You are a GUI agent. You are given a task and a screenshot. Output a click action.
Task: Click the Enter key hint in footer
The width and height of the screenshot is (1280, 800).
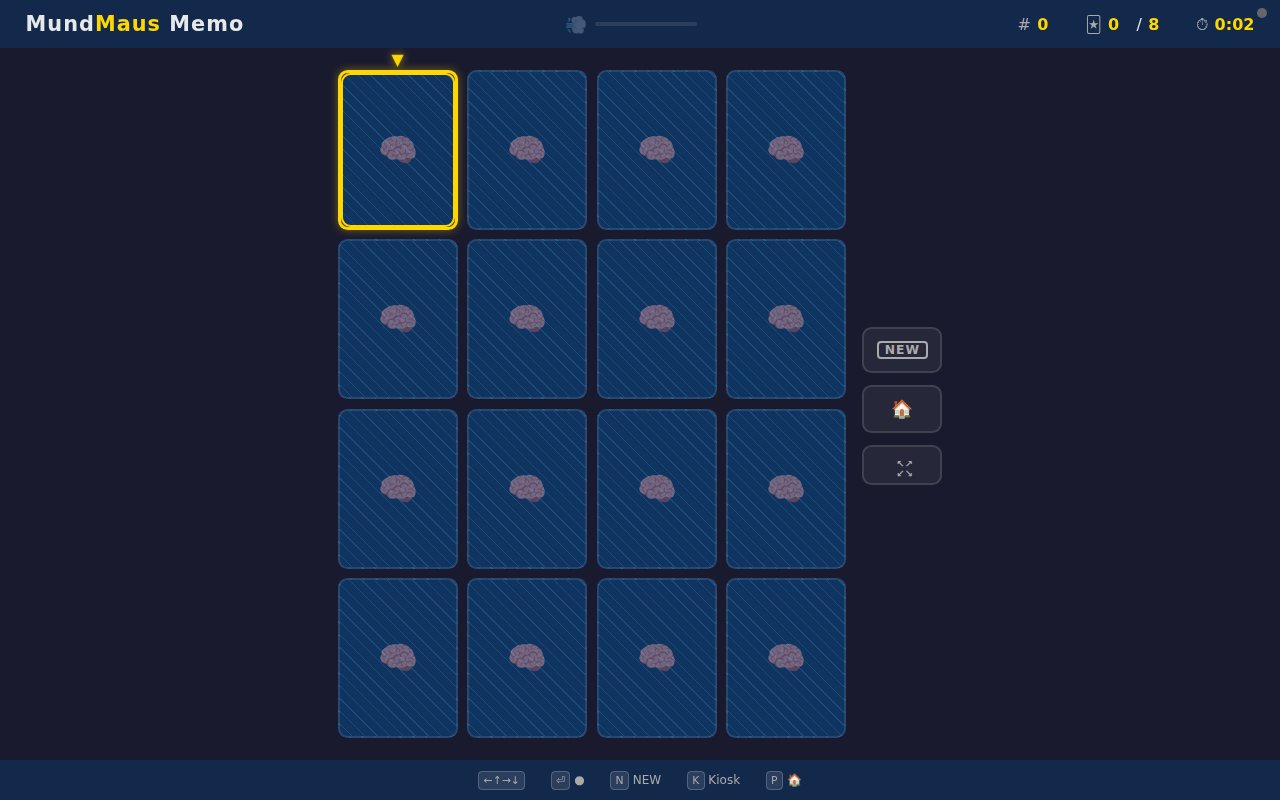click(x=560, y=780)
